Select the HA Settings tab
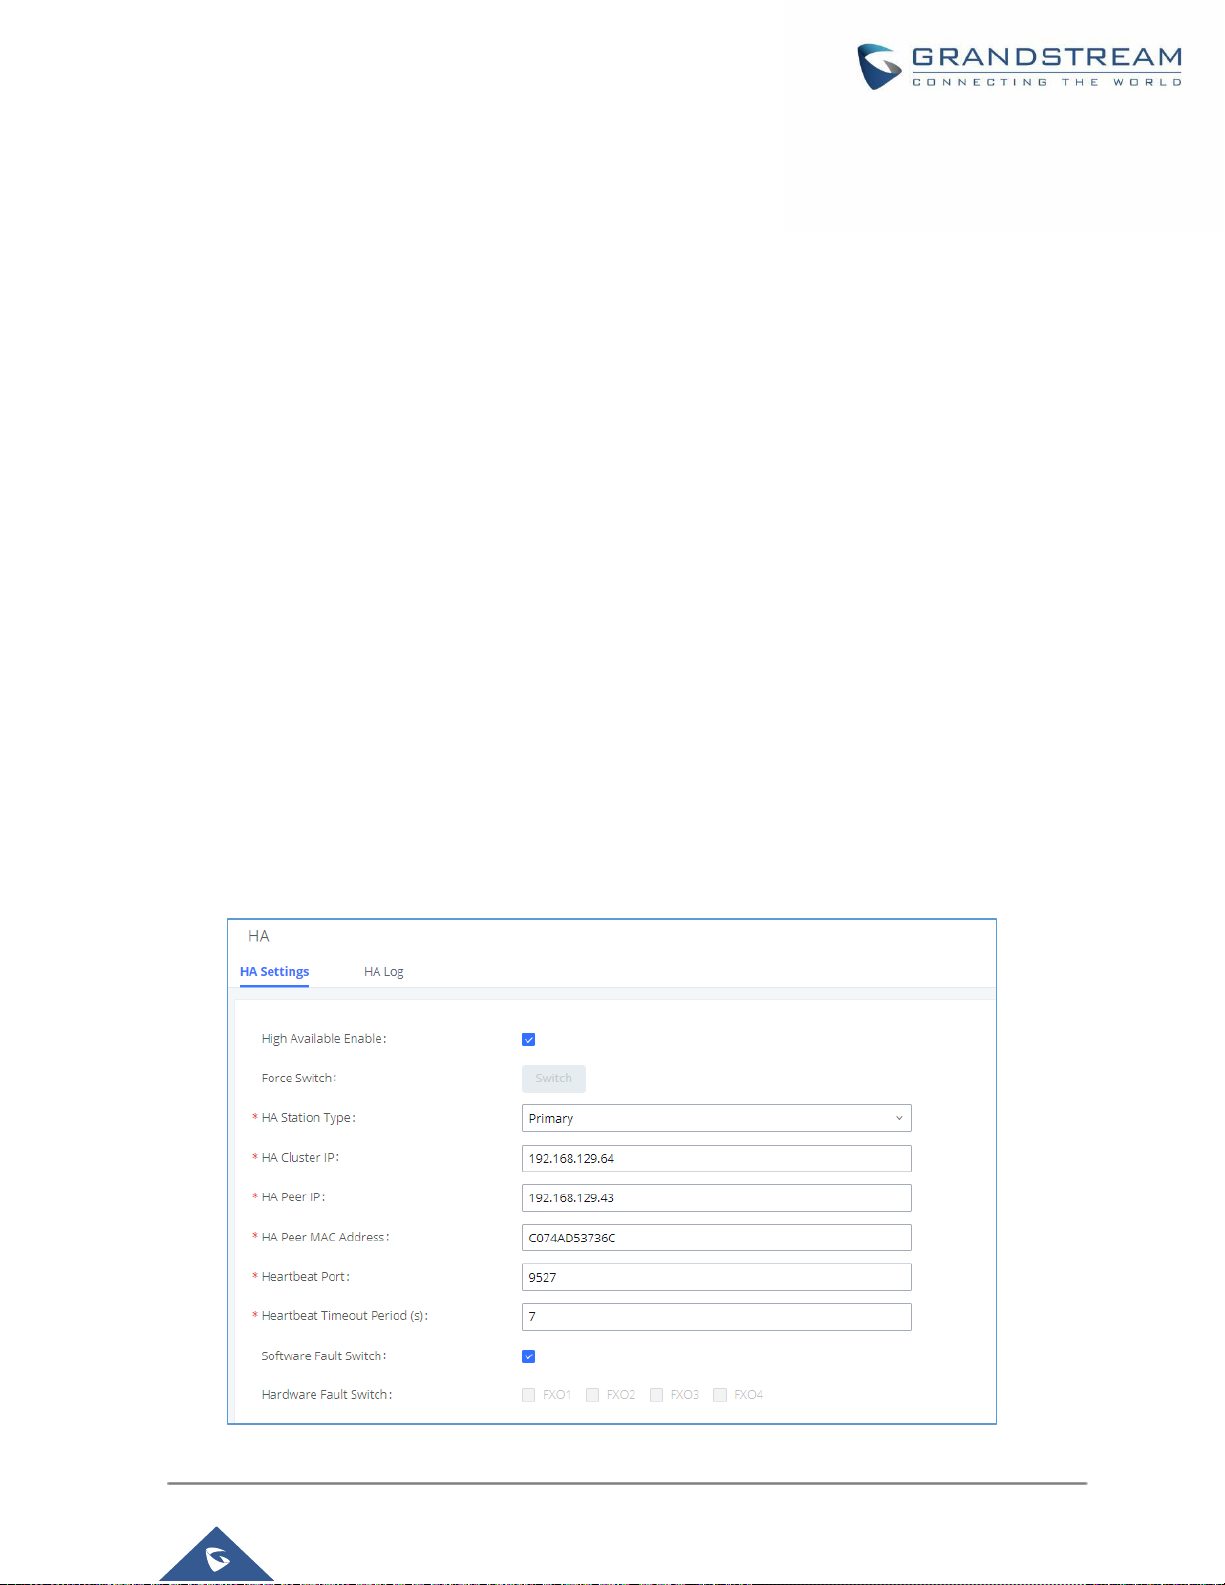 coord(274,972)
